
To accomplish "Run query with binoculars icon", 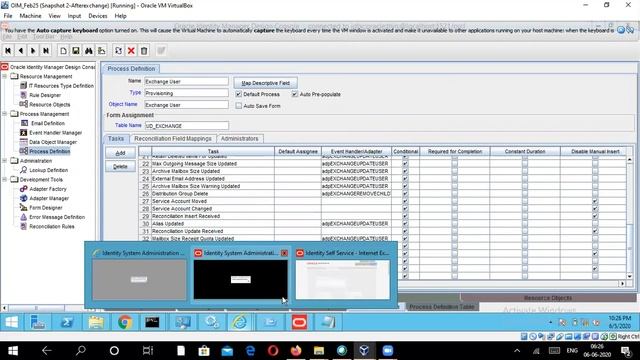I will 89,51.
